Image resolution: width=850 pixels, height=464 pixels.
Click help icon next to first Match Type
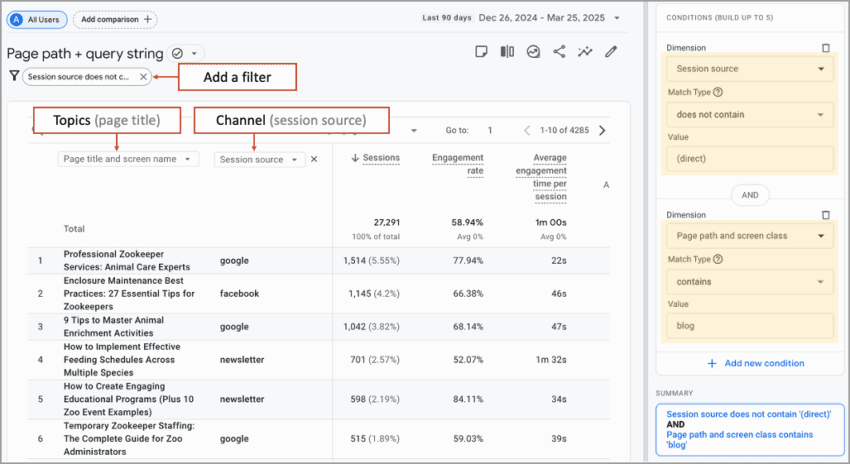pos(718,92)
